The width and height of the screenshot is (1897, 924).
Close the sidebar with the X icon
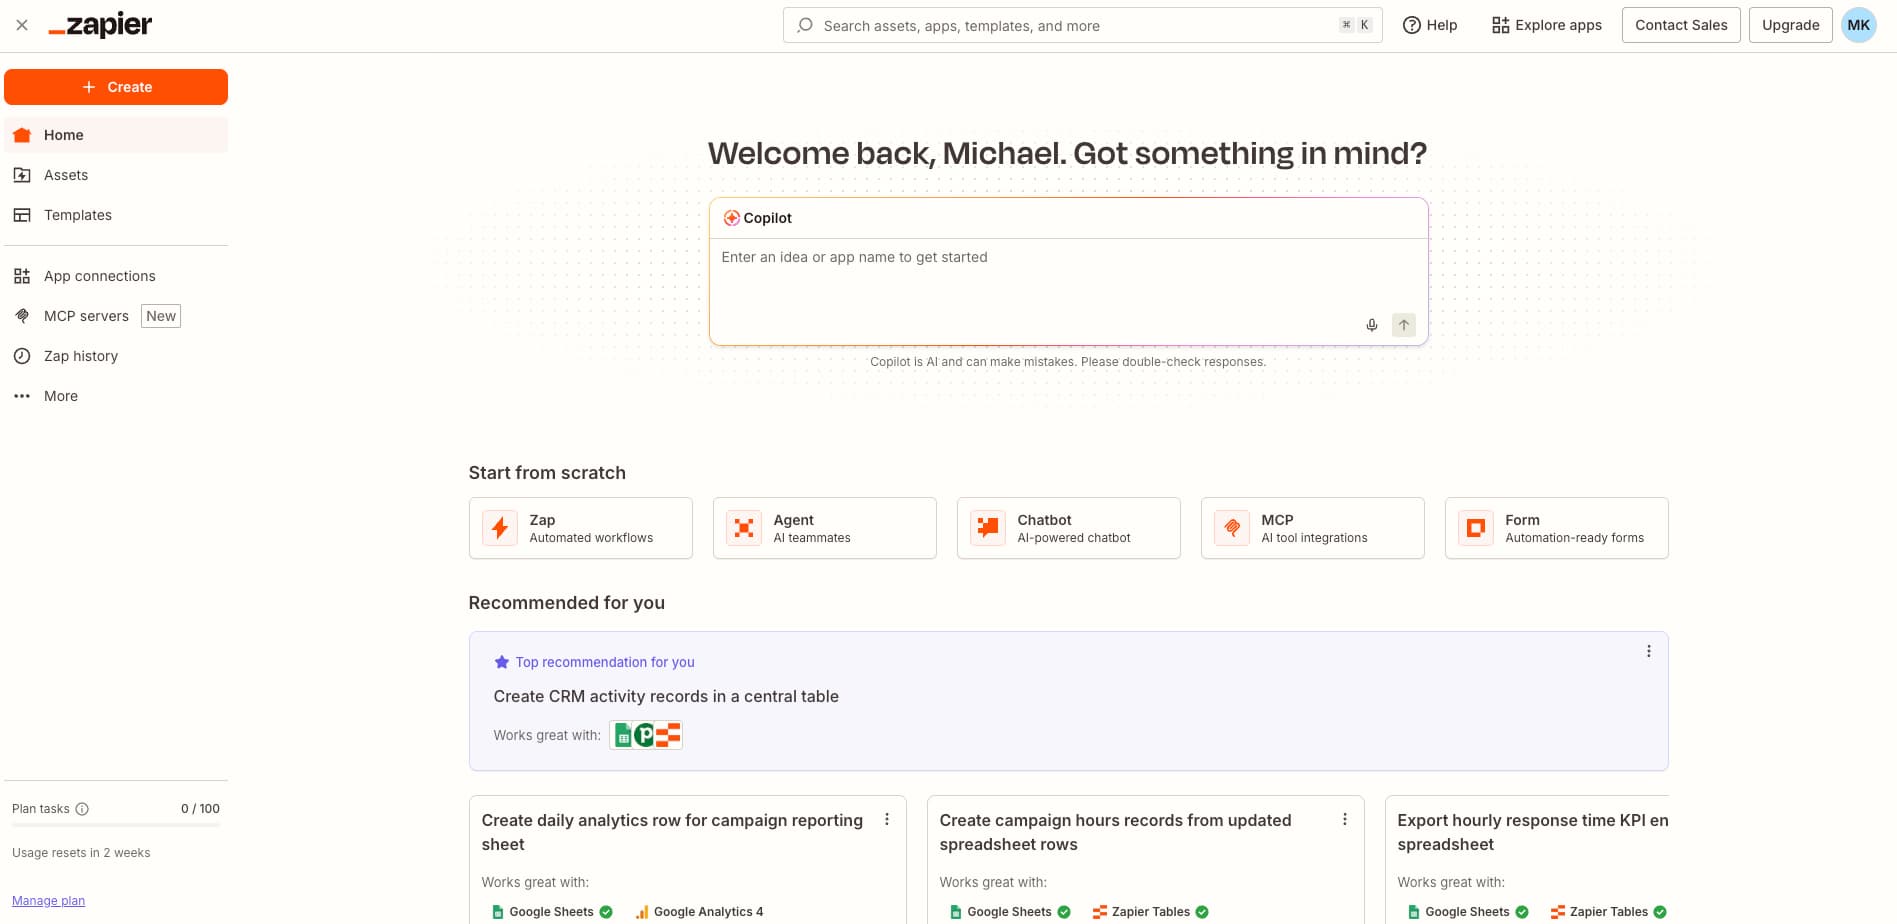22,25
